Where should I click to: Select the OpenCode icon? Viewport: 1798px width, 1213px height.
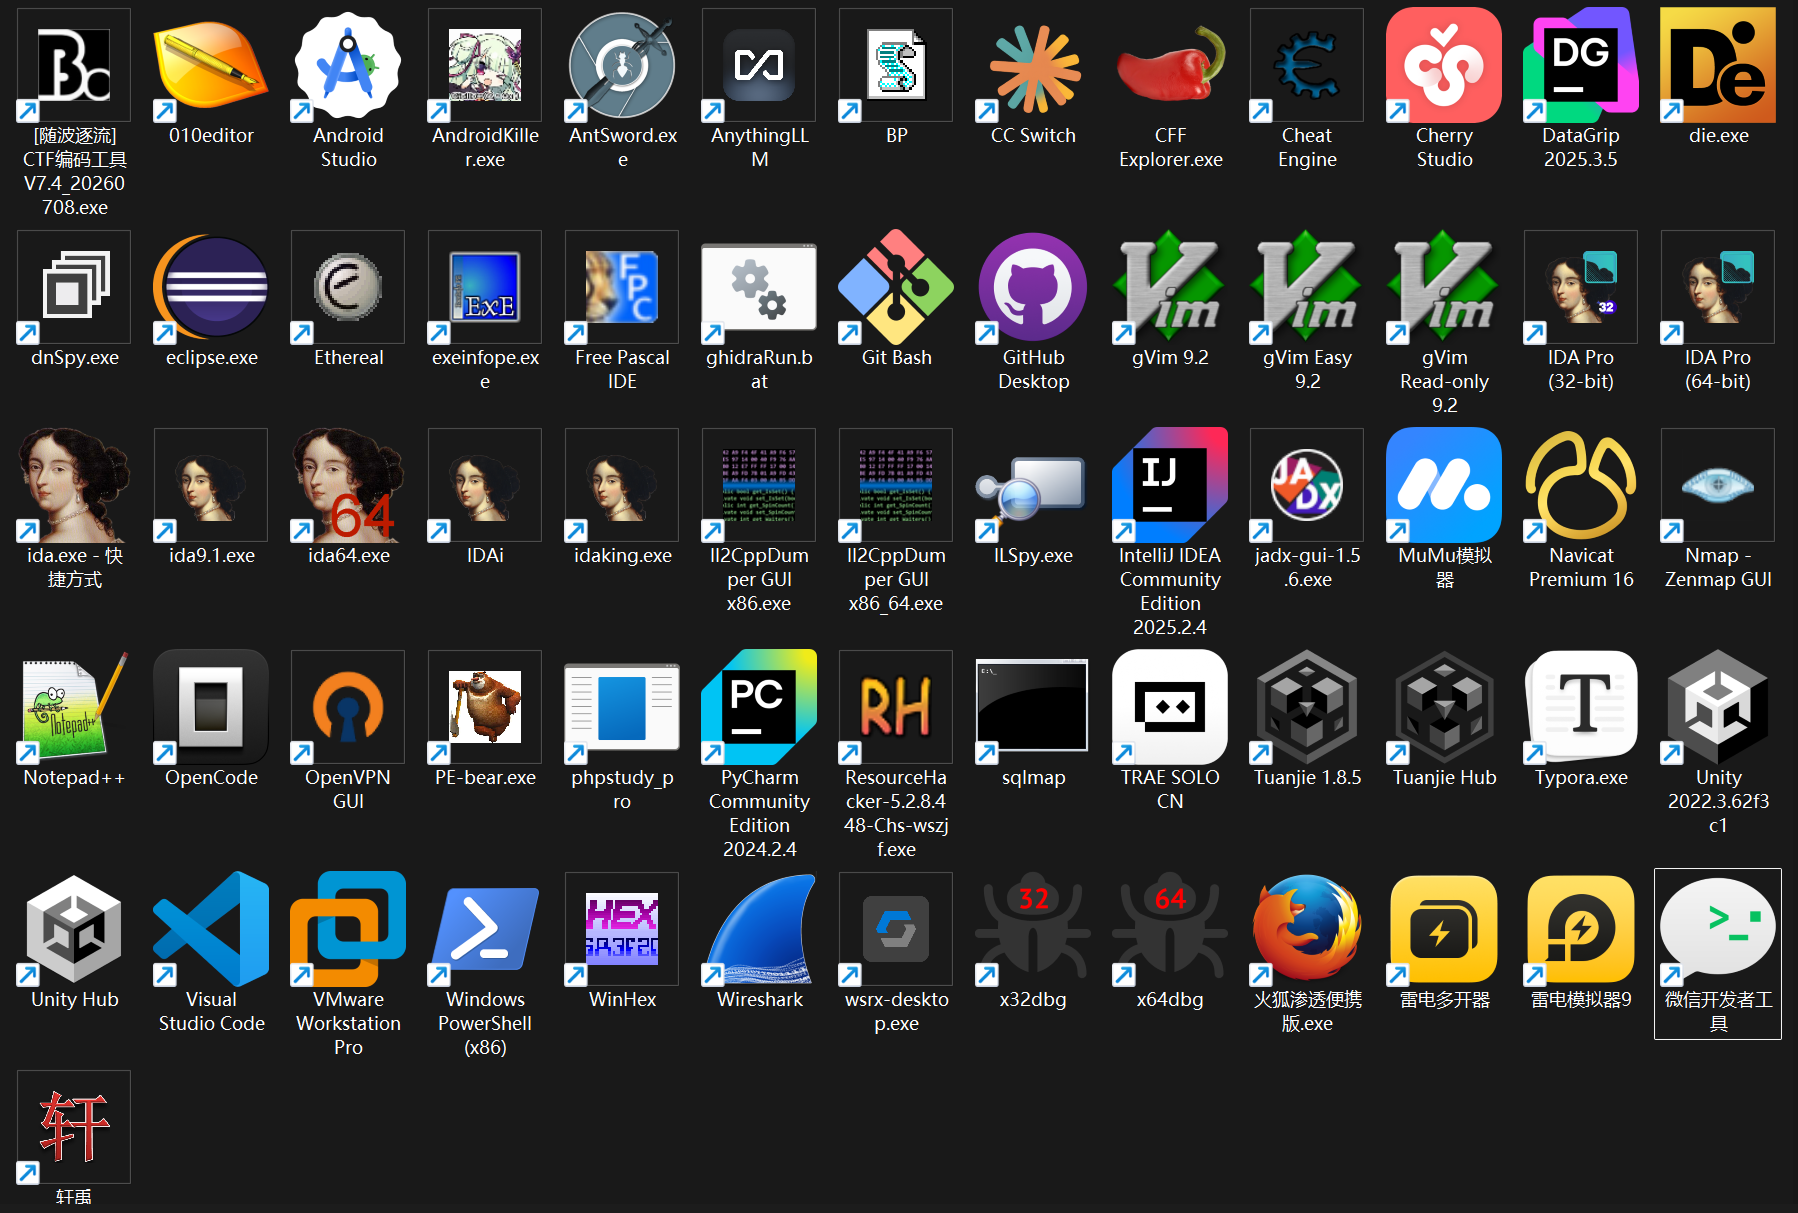[211, 707]
